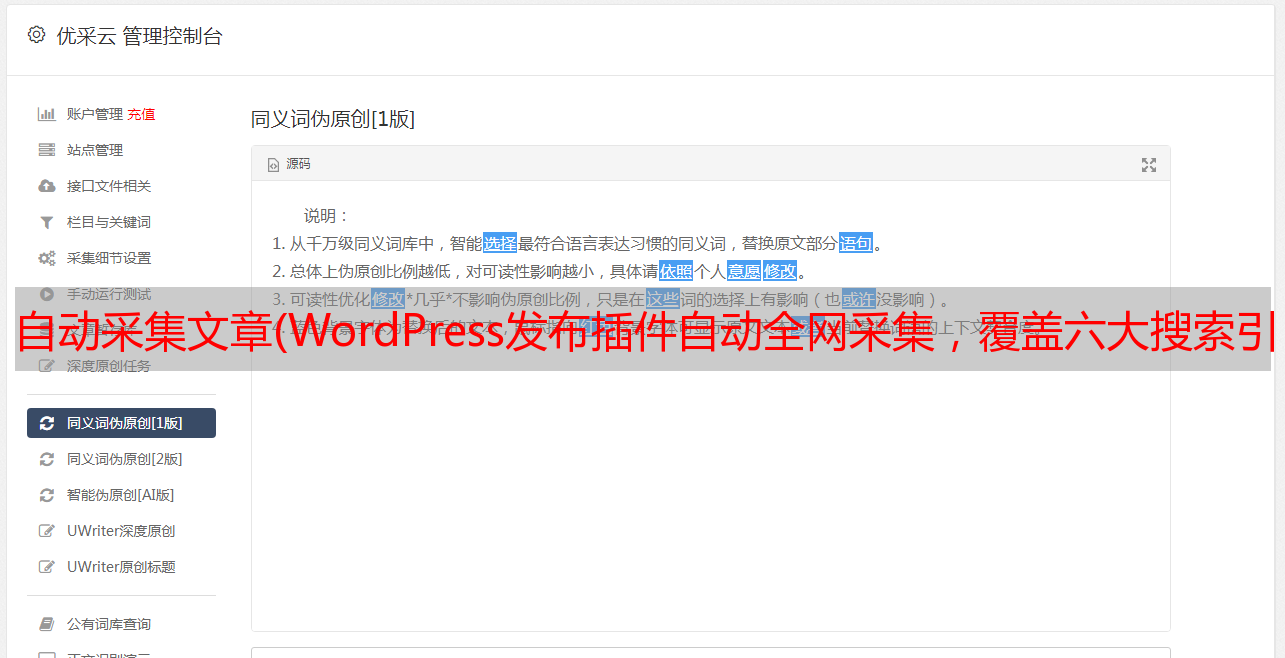Click the edit icon beside 深度原创任务

point(46,366)
